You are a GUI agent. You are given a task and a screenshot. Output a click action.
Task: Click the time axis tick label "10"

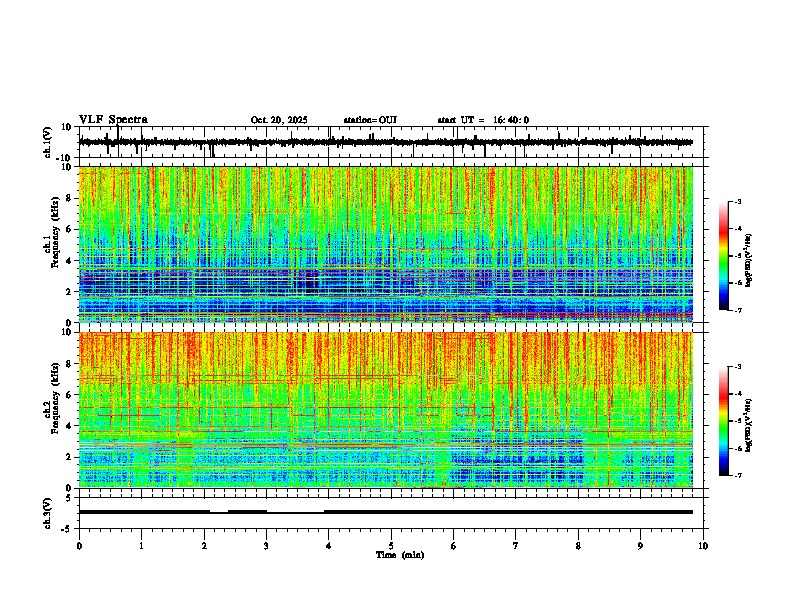tap(703, 546)
